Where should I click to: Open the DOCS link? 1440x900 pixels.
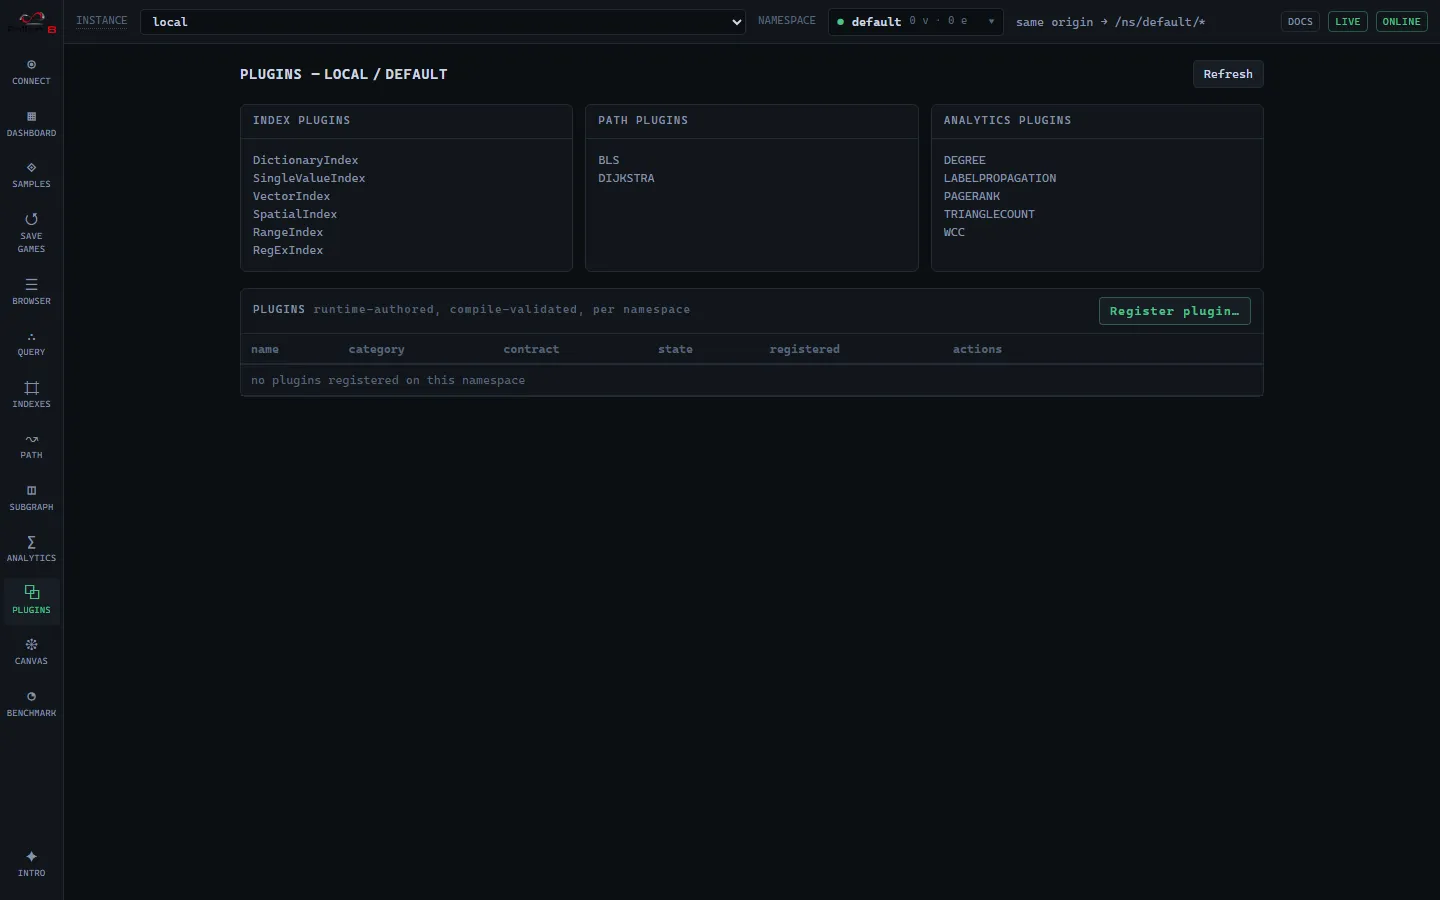click(1300, 22)
